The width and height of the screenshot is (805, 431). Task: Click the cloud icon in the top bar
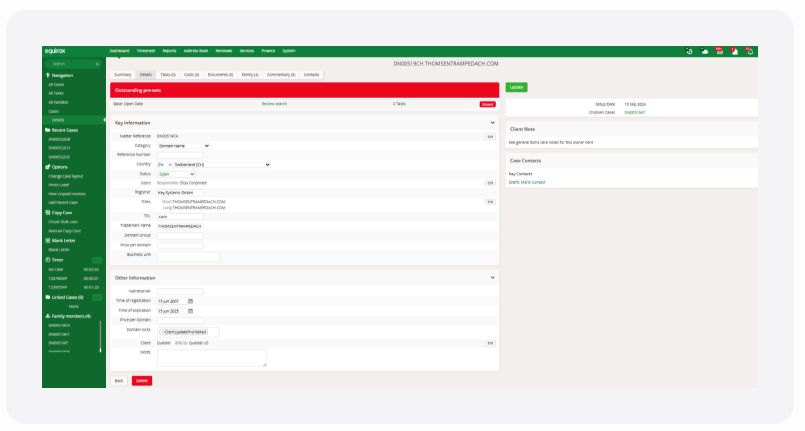pyautogui.click(x=704, y=51)
